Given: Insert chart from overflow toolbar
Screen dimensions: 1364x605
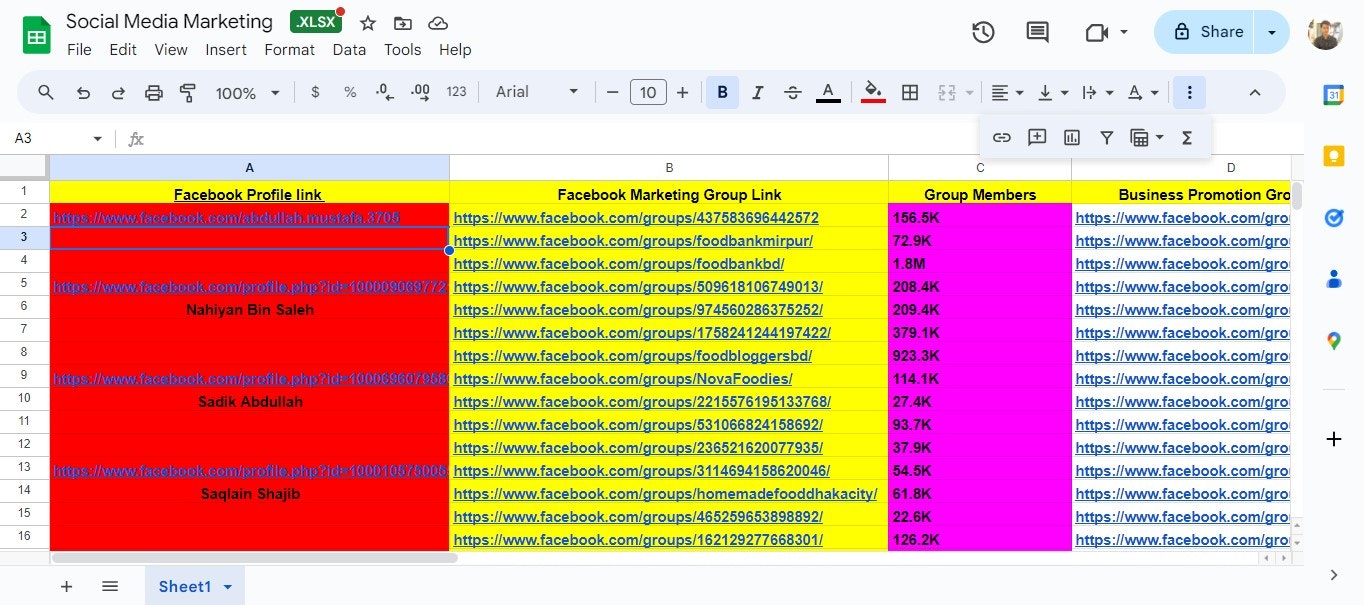Looking at the screenshot, I should (x=1072, y=138).
